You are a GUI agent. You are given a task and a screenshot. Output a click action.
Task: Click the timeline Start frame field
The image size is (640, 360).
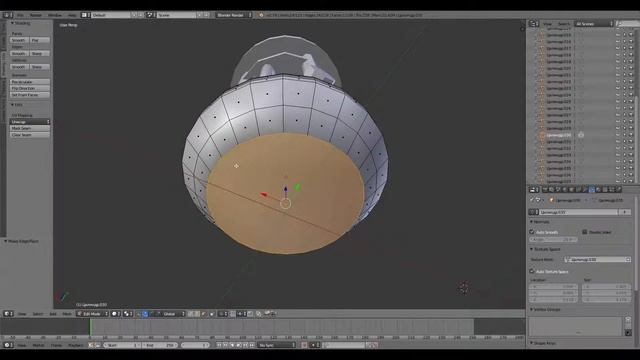[x=121, y=345]
